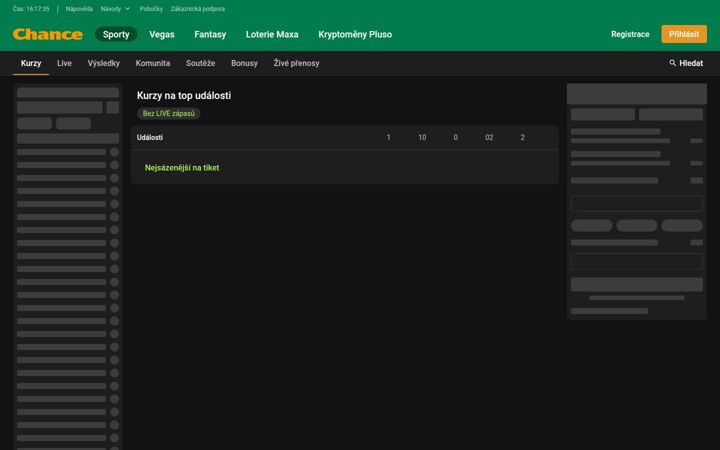
Task: Click the Přihlásit button
Action: pos(684,34)
